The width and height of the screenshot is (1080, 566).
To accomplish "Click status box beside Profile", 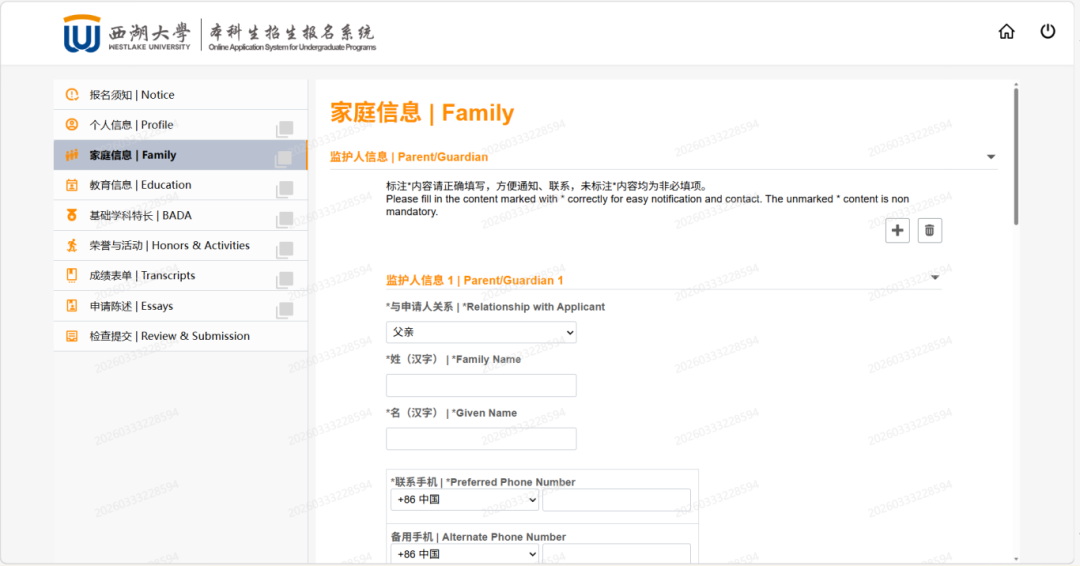I will [284, 129].
